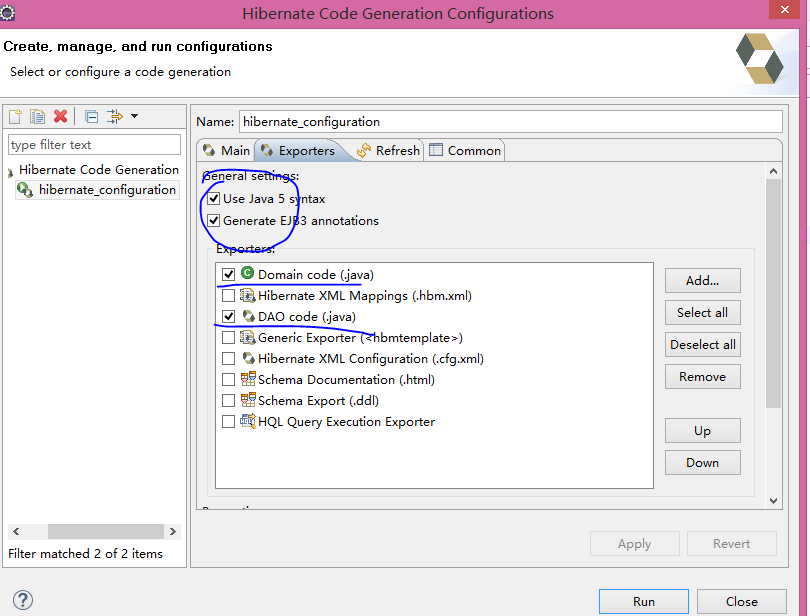
Task: Click the Run button
Action: coord(644,602)
